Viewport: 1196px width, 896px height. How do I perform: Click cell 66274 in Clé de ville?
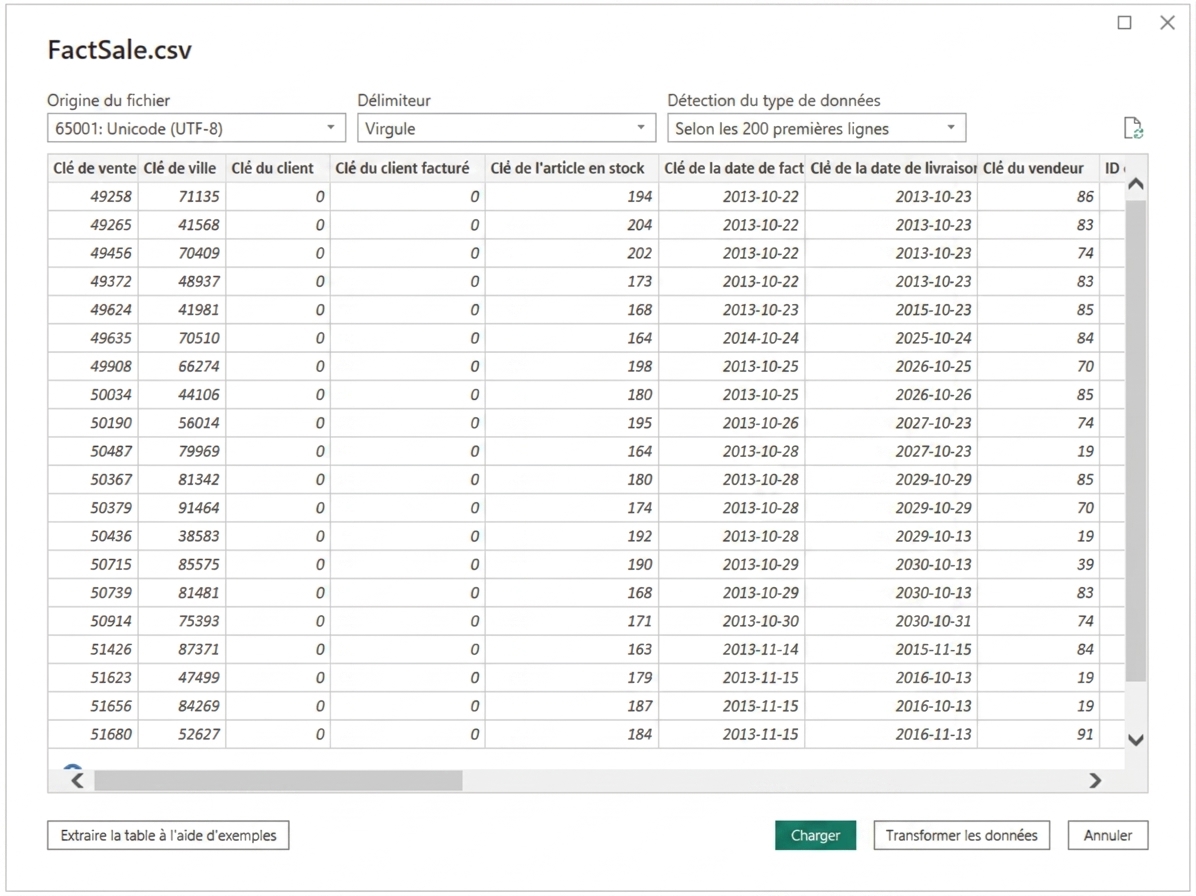(182, 365)
